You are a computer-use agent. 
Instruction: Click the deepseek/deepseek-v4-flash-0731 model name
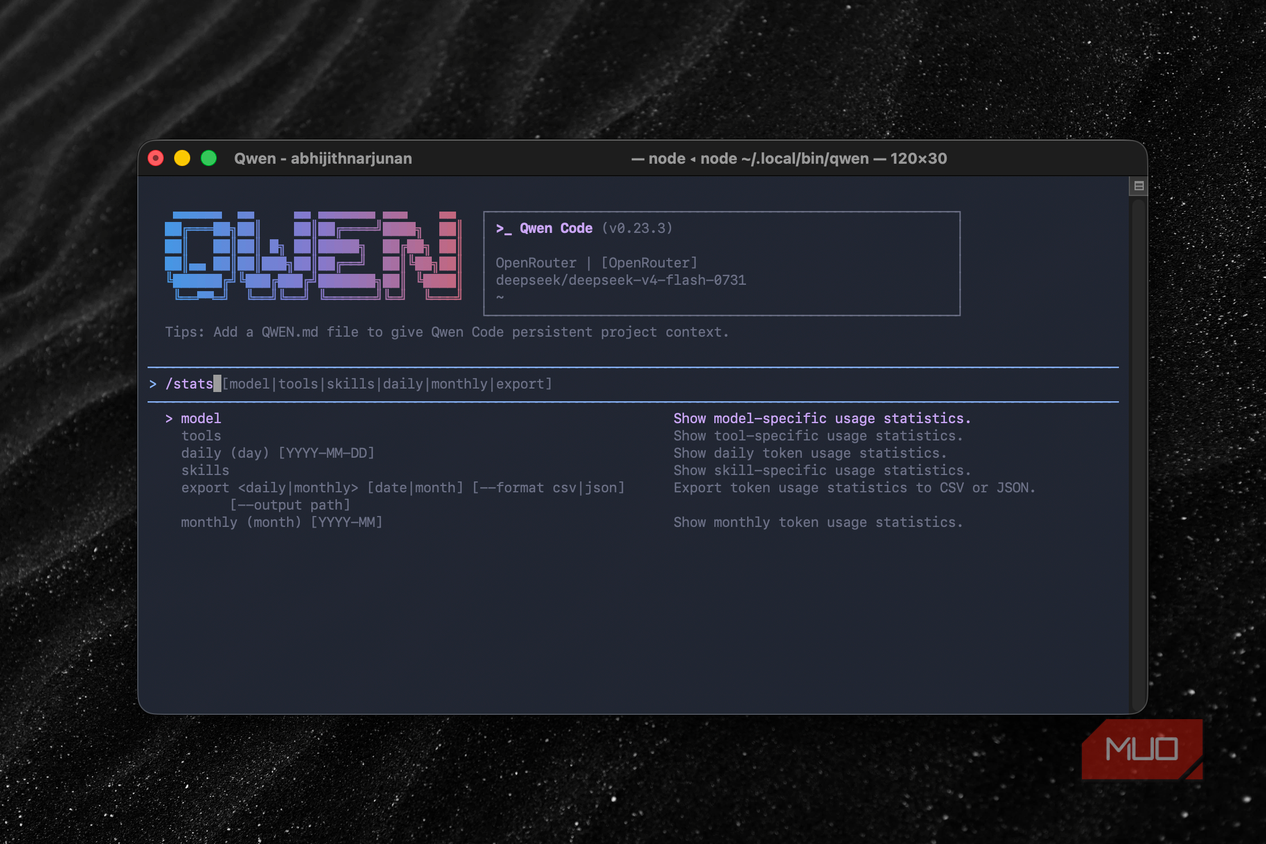621,280
